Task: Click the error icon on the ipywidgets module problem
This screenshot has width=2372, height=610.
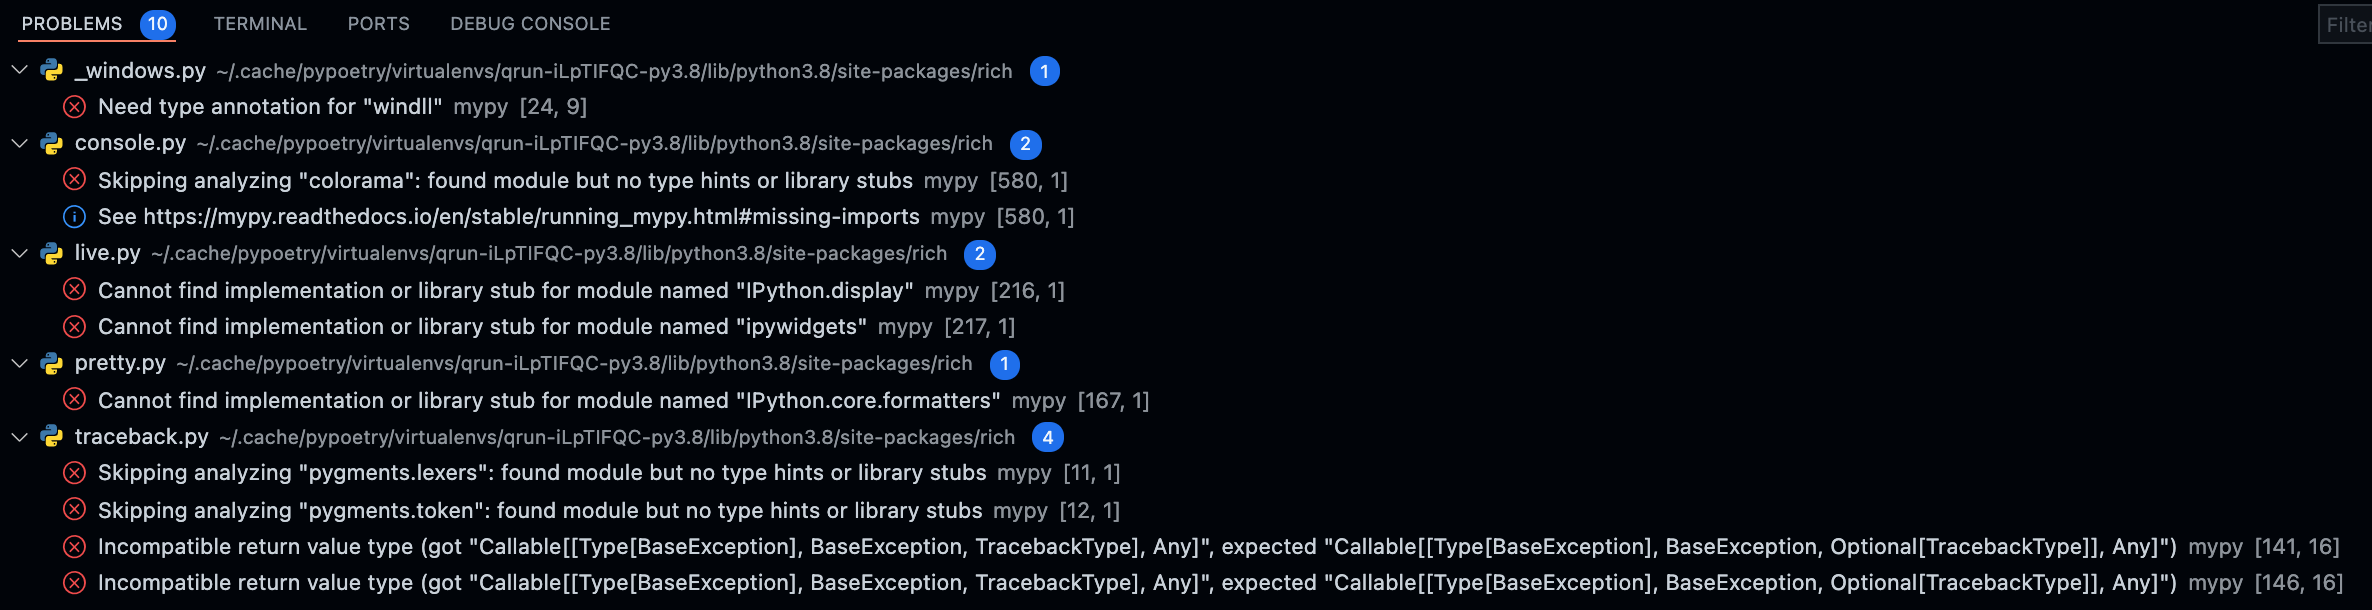Action: (x=73, y=326)
